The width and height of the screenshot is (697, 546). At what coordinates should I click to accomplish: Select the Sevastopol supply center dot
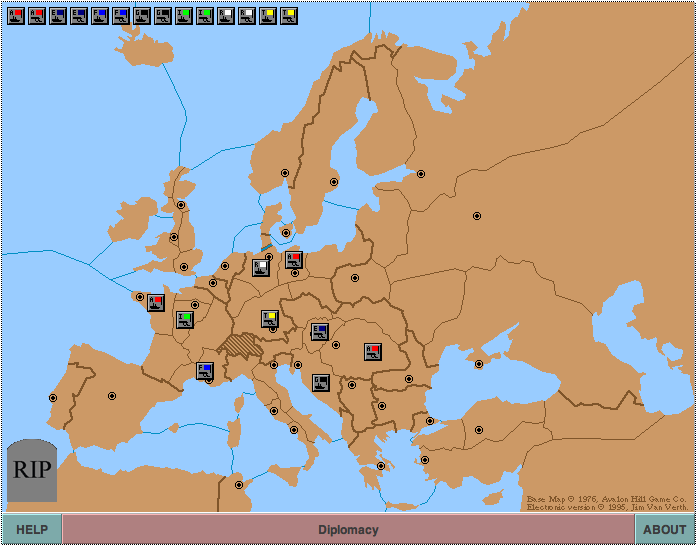479,364
